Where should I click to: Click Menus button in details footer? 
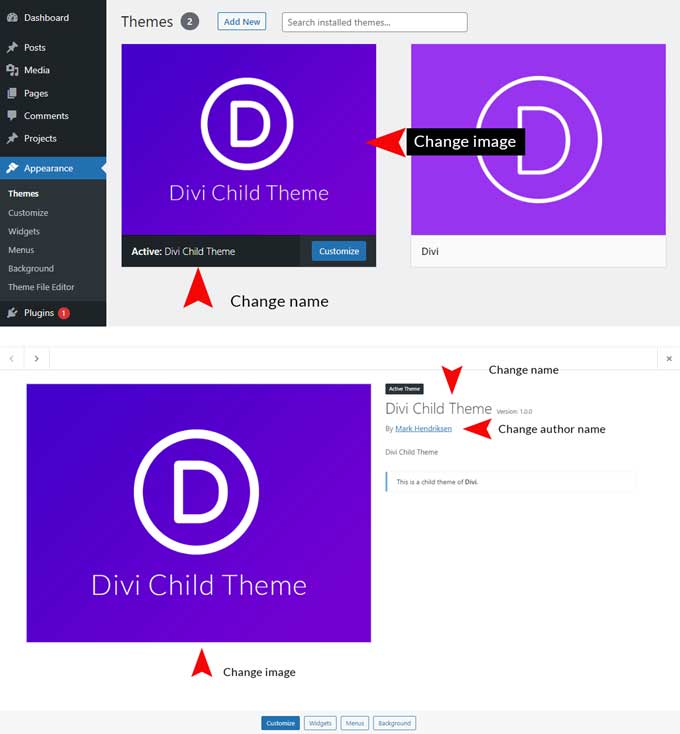tap(355, 723)
